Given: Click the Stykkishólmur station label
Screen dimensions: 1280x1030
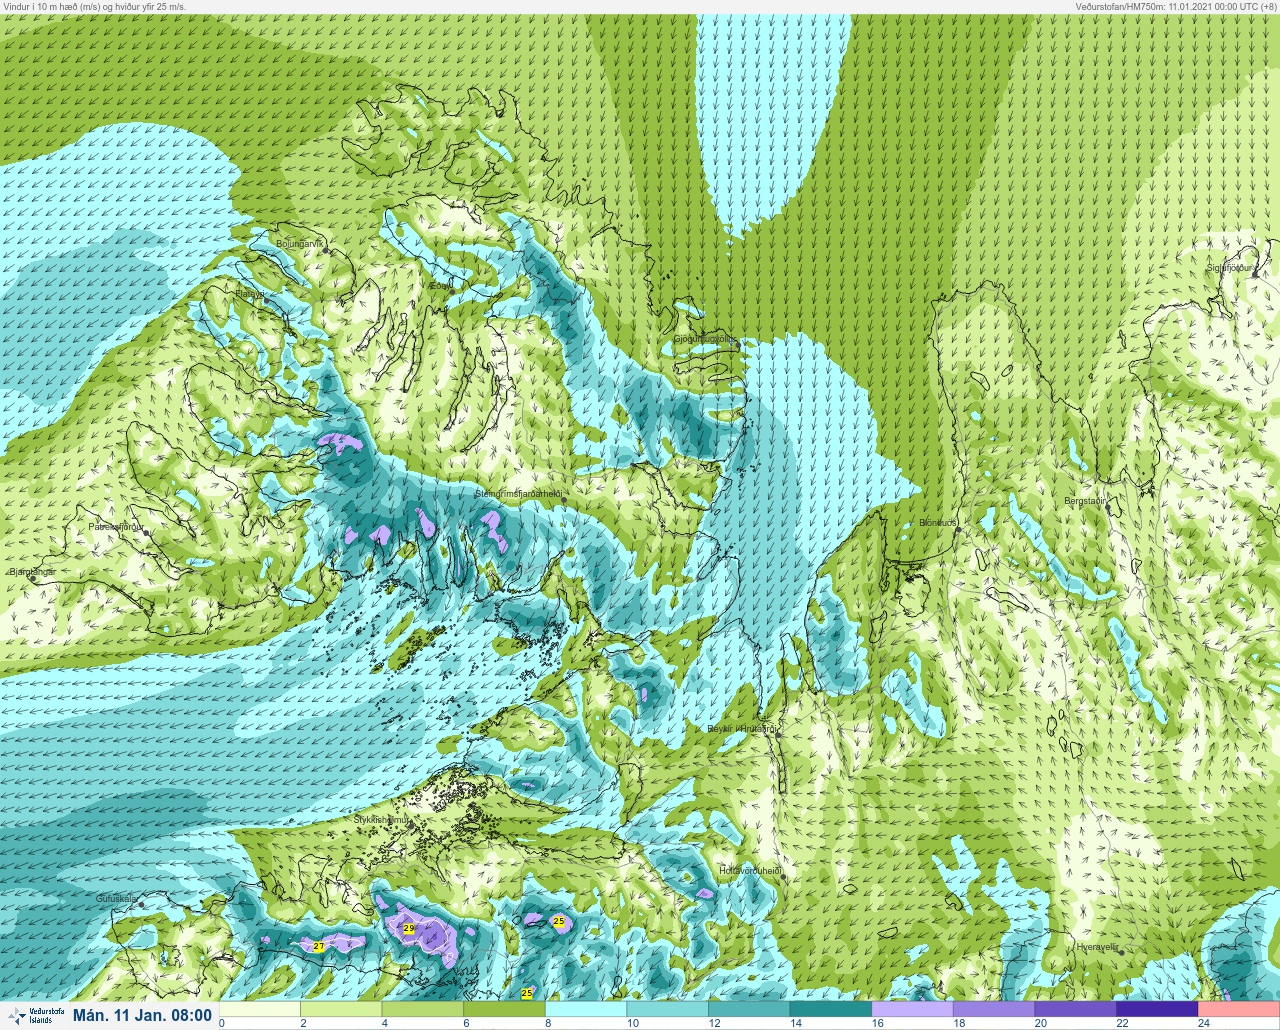Looking at the screenshot, I should click(x=382, y=820).
